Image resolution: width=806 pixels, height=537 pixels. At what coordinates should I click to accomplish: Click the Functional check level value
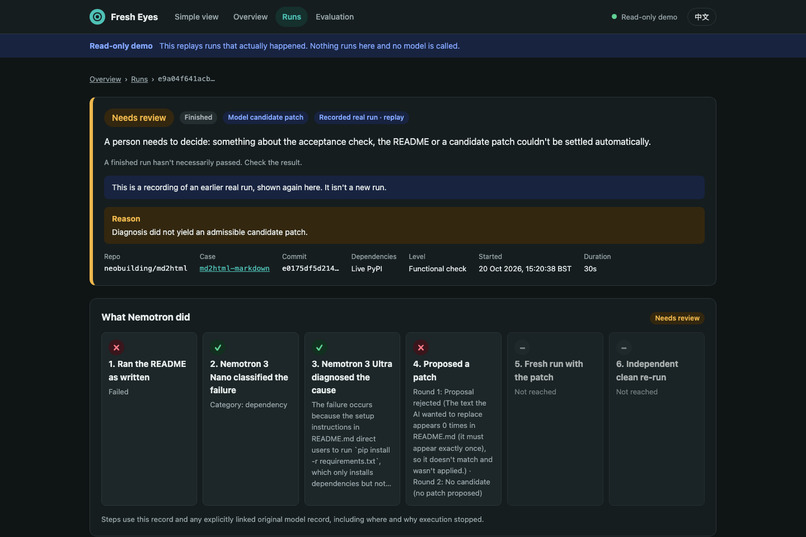click(437, 269)
